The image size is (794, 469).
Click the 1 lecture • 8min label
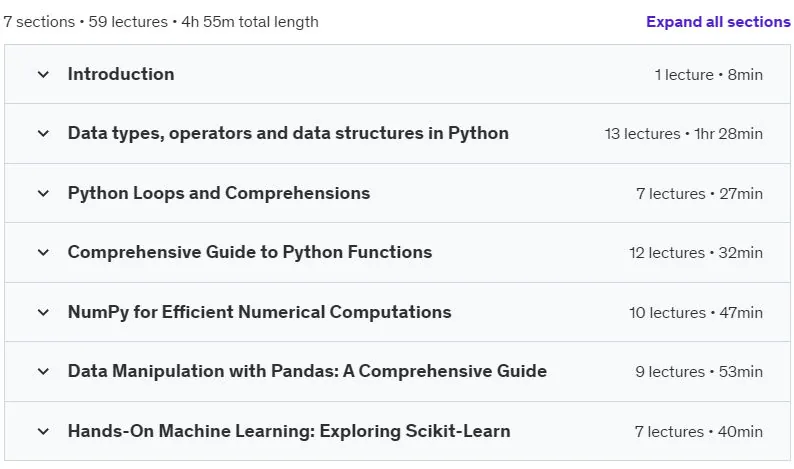click(x=708, y=75)
